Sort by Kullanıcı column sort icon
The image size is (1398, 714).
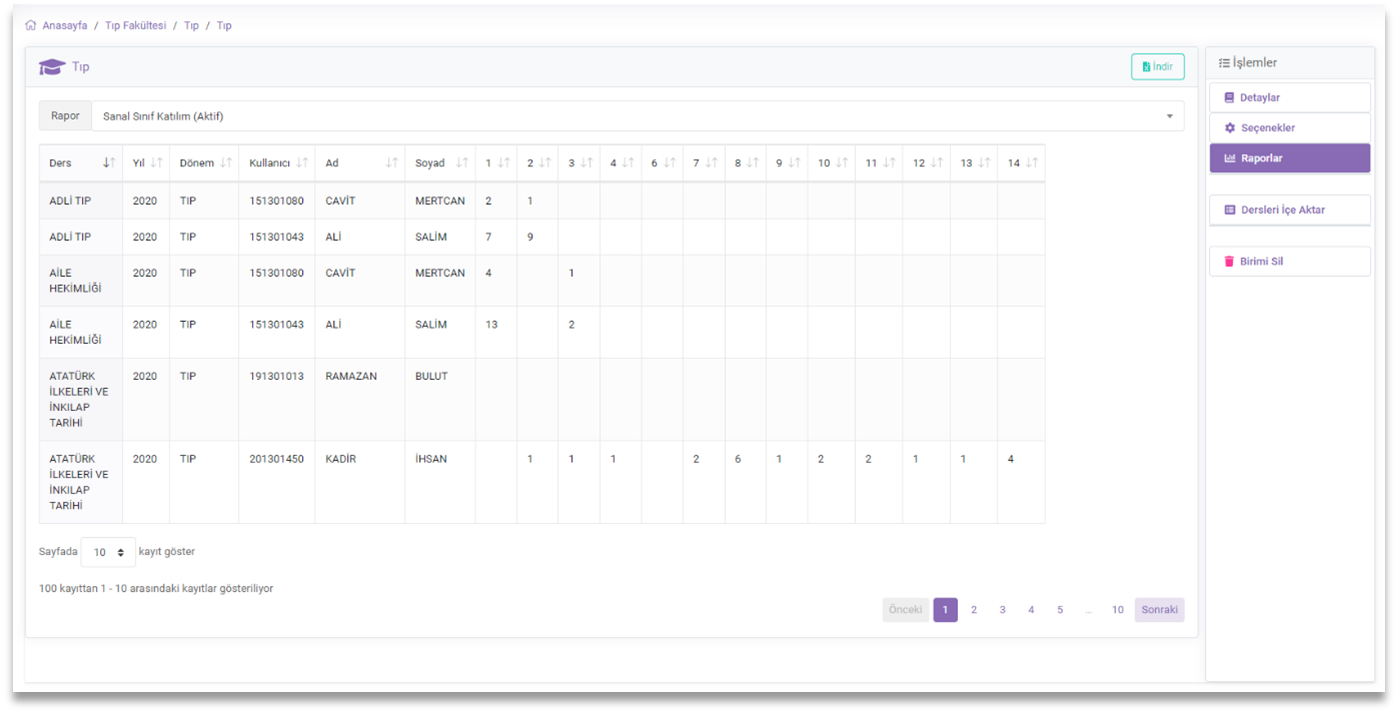click(x=302, y=163)
